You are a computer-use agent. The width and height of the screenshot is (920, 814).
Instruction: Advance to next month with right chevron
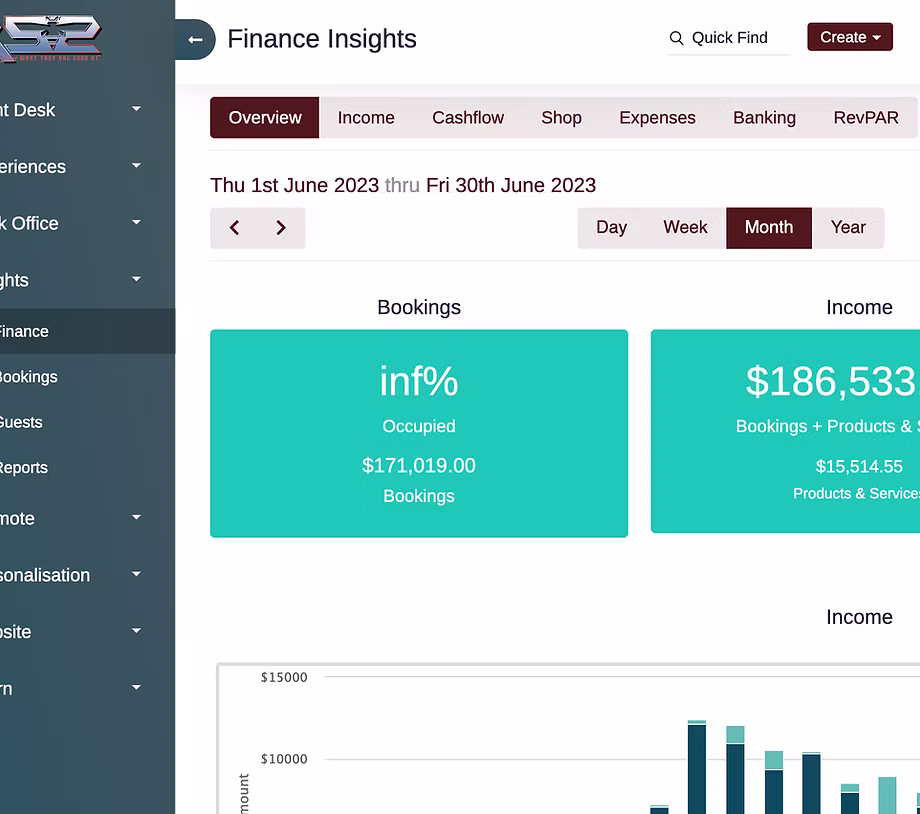[281, 228]
